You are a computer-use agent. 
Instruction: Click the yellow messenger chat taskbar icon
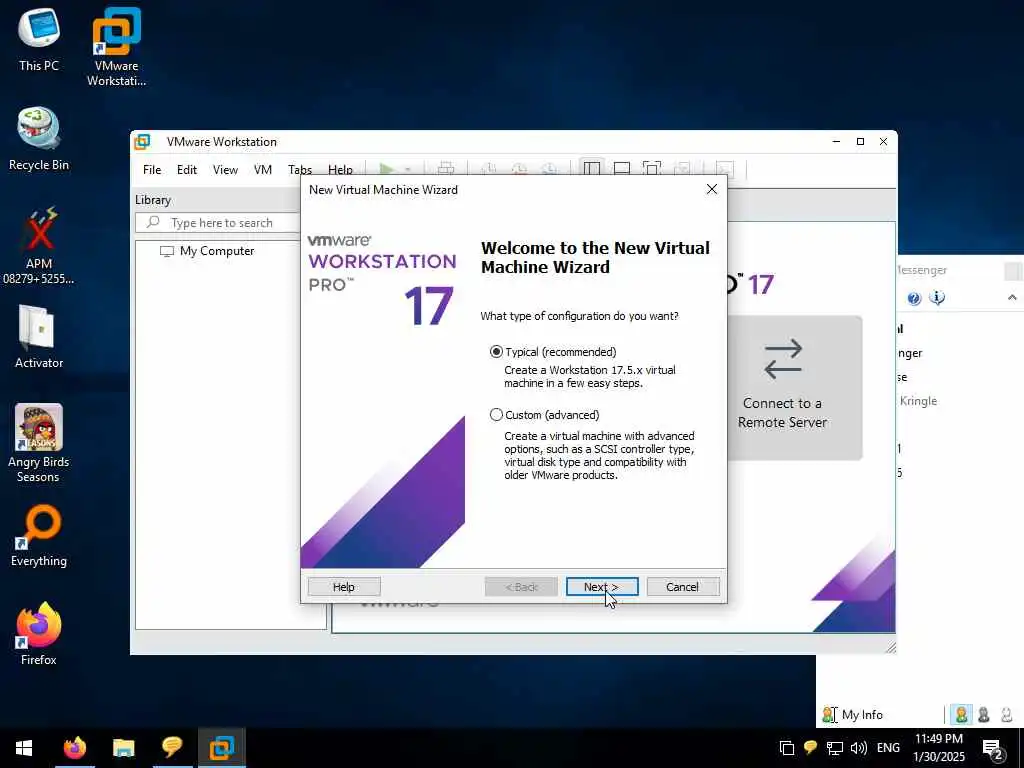pyautogui.click(x=172, y=748)
